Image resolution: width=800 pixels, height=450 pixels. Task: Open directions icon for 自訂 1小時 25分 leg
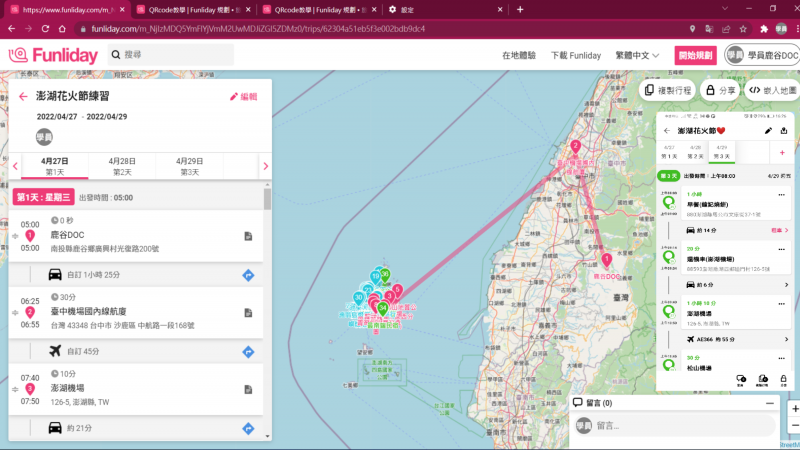(248, 274)
